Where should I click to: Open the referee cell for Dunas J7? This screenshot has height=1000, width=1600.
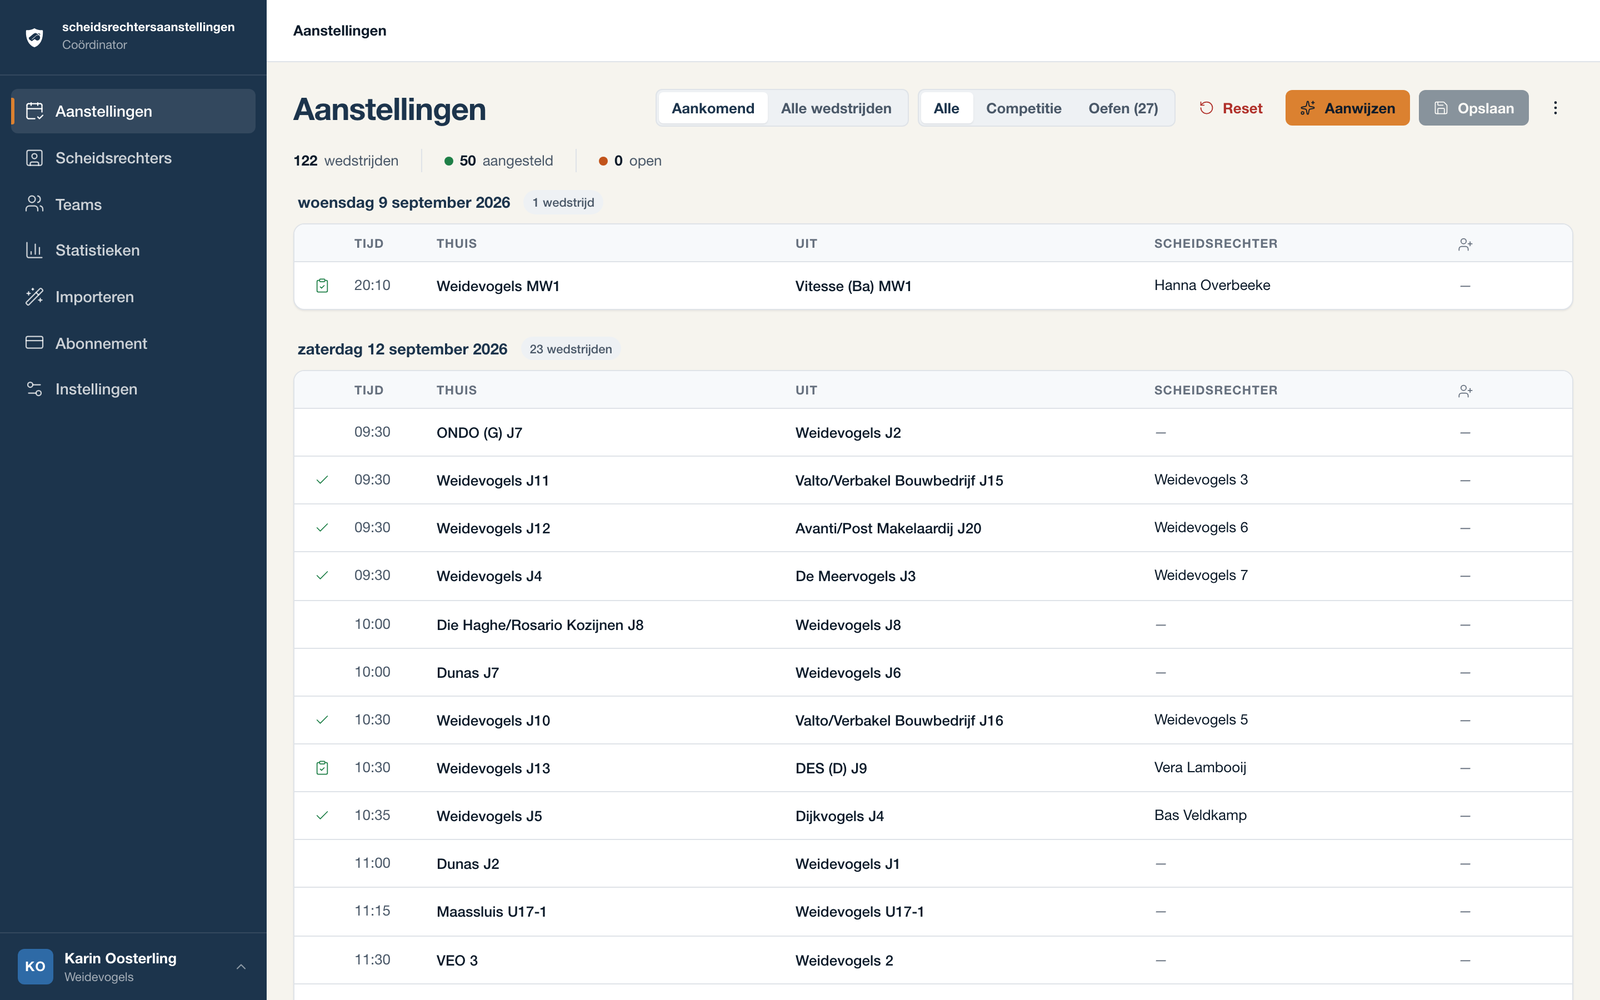click(1160, 673)
